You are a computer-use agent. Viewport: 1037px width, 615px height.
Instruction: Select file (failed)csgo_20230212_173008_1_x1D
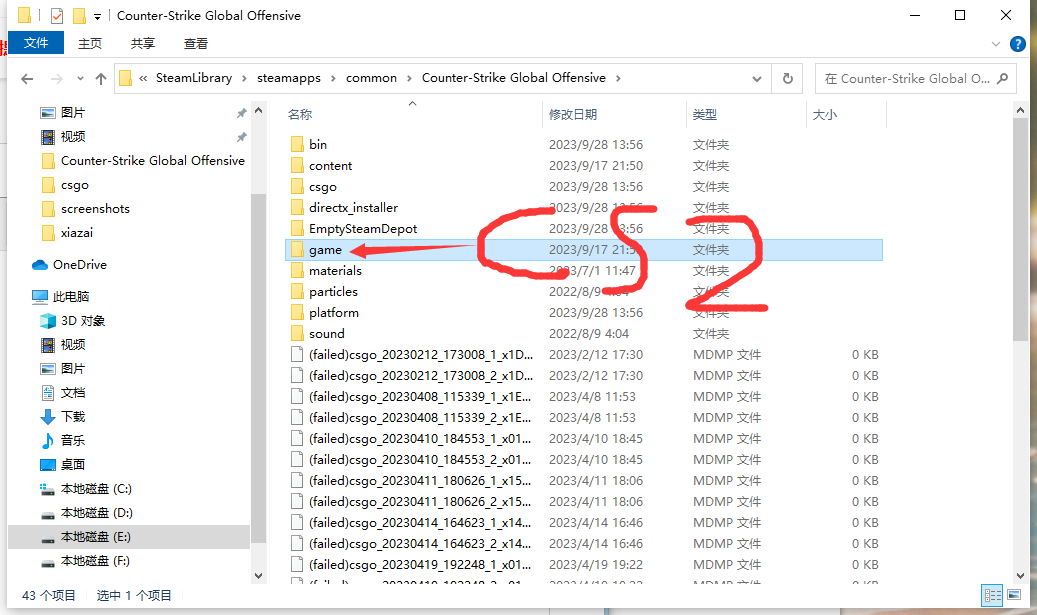[420, 354]
